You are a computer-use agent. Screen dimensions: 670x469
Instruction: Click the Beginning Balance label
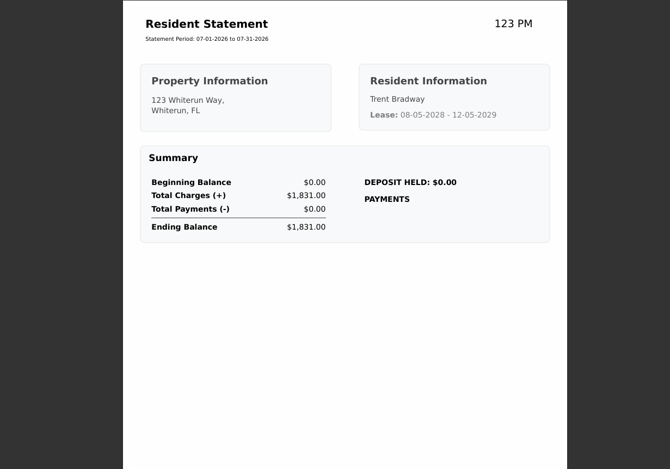[191, 182]
